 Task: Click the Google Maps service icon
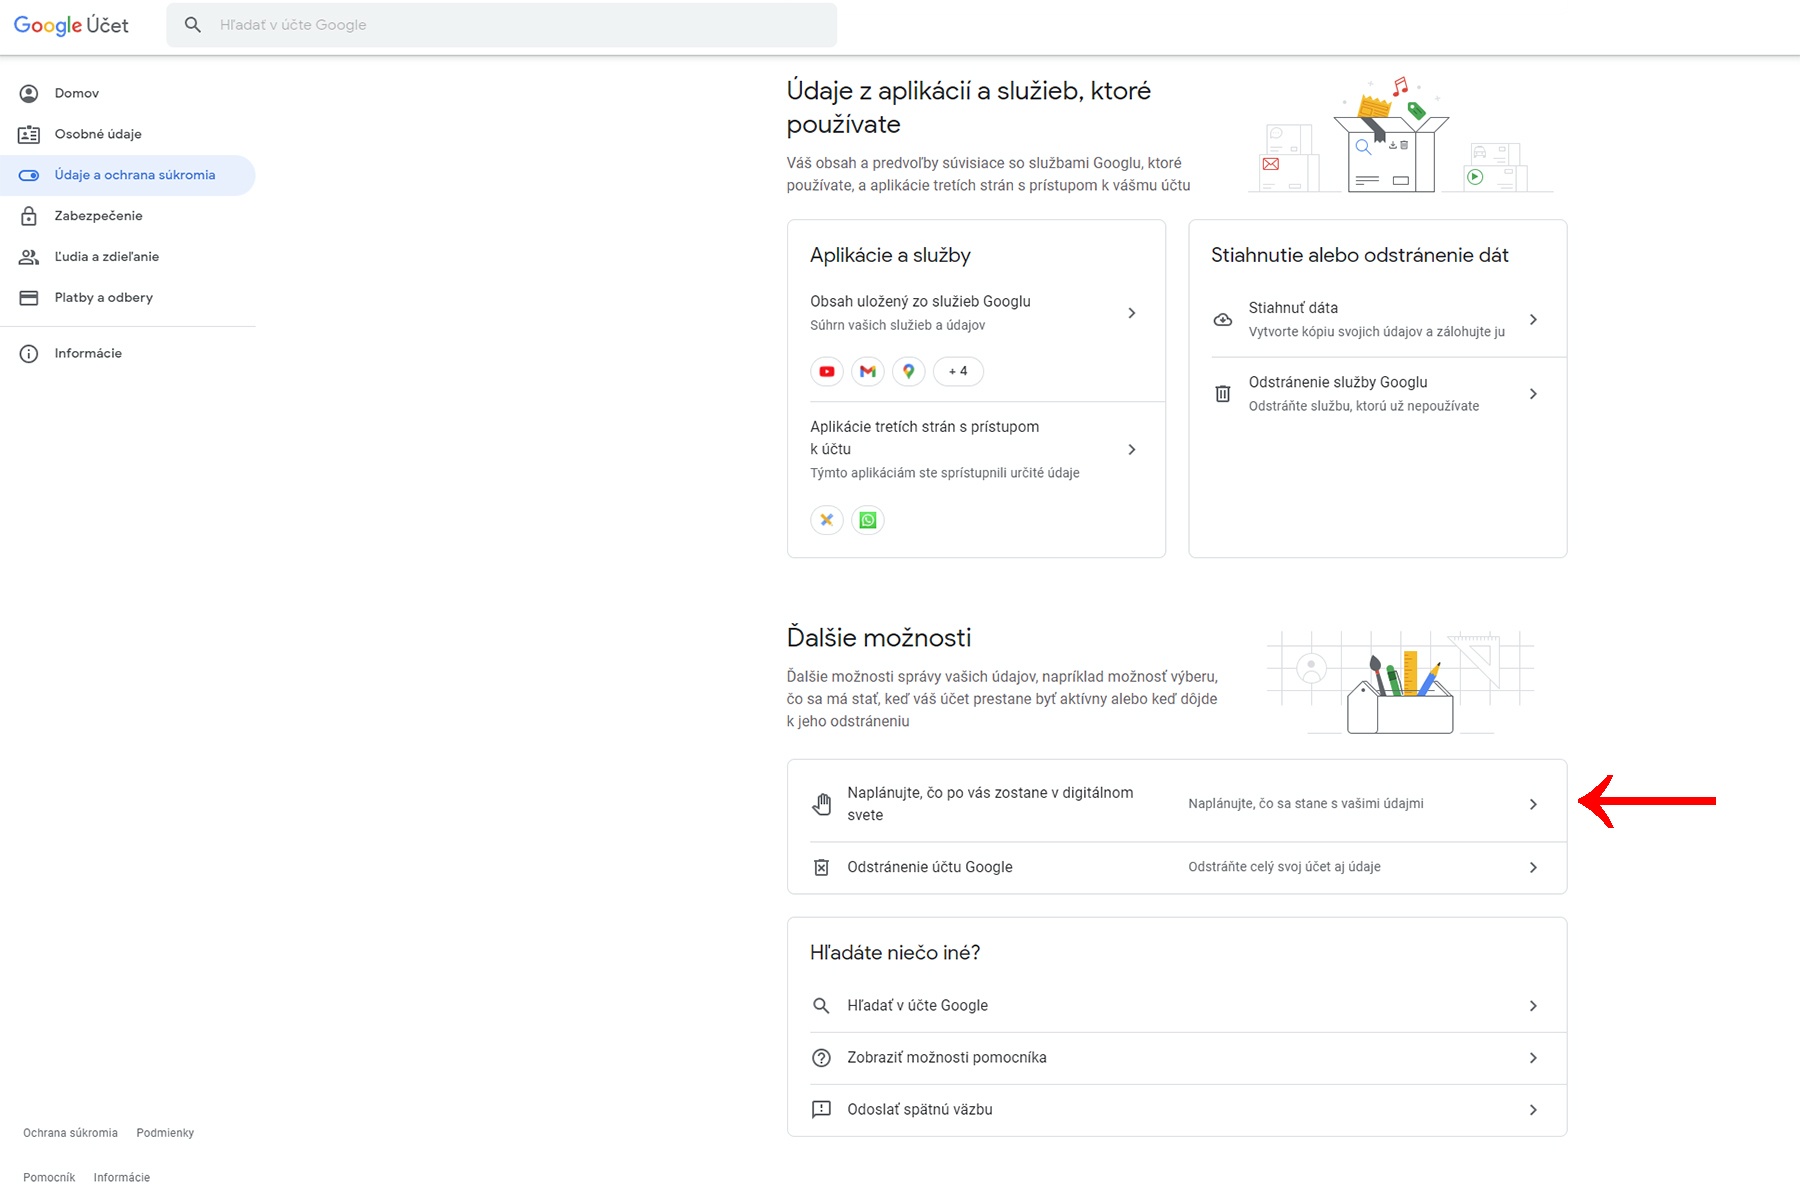coord(909,371)
